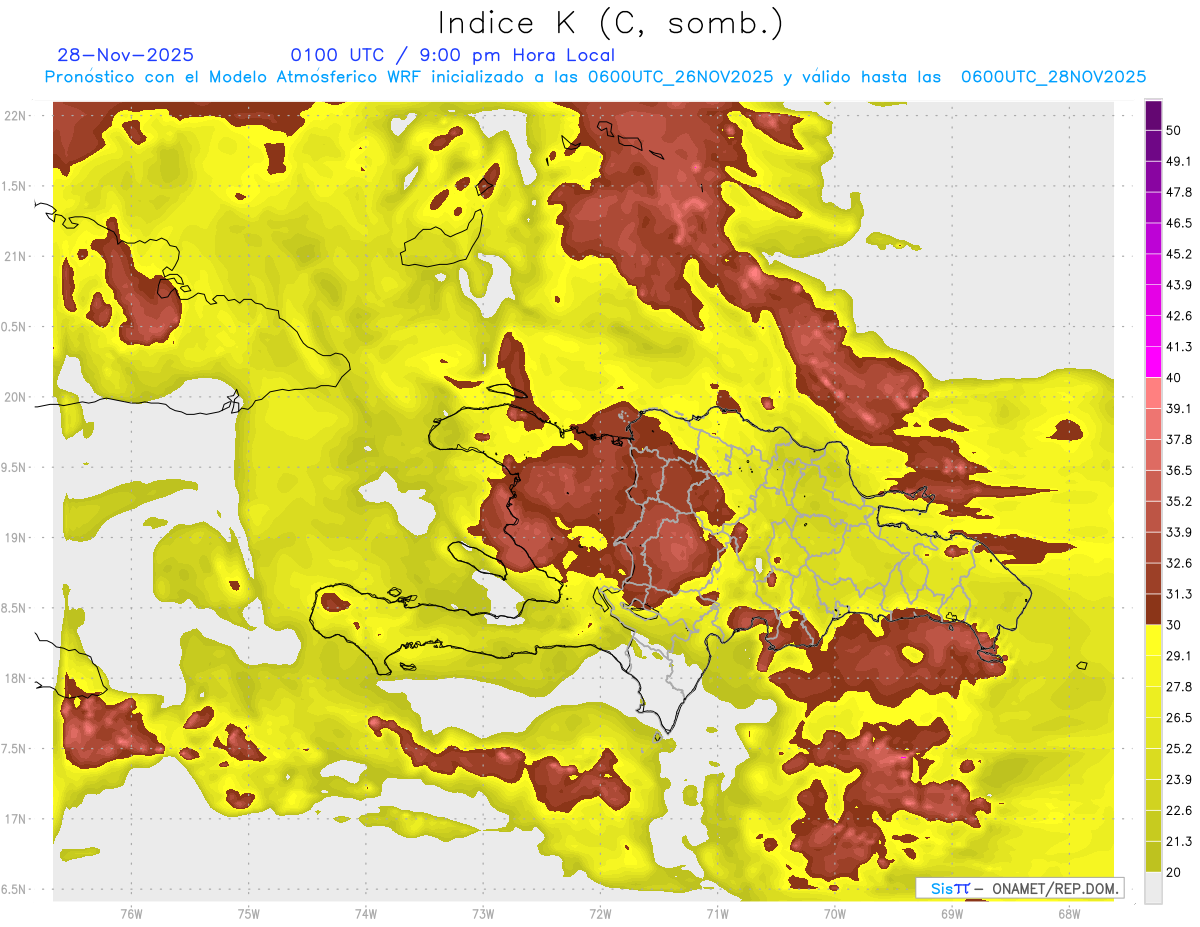Click the "69W" longitude label

point(952,913)
